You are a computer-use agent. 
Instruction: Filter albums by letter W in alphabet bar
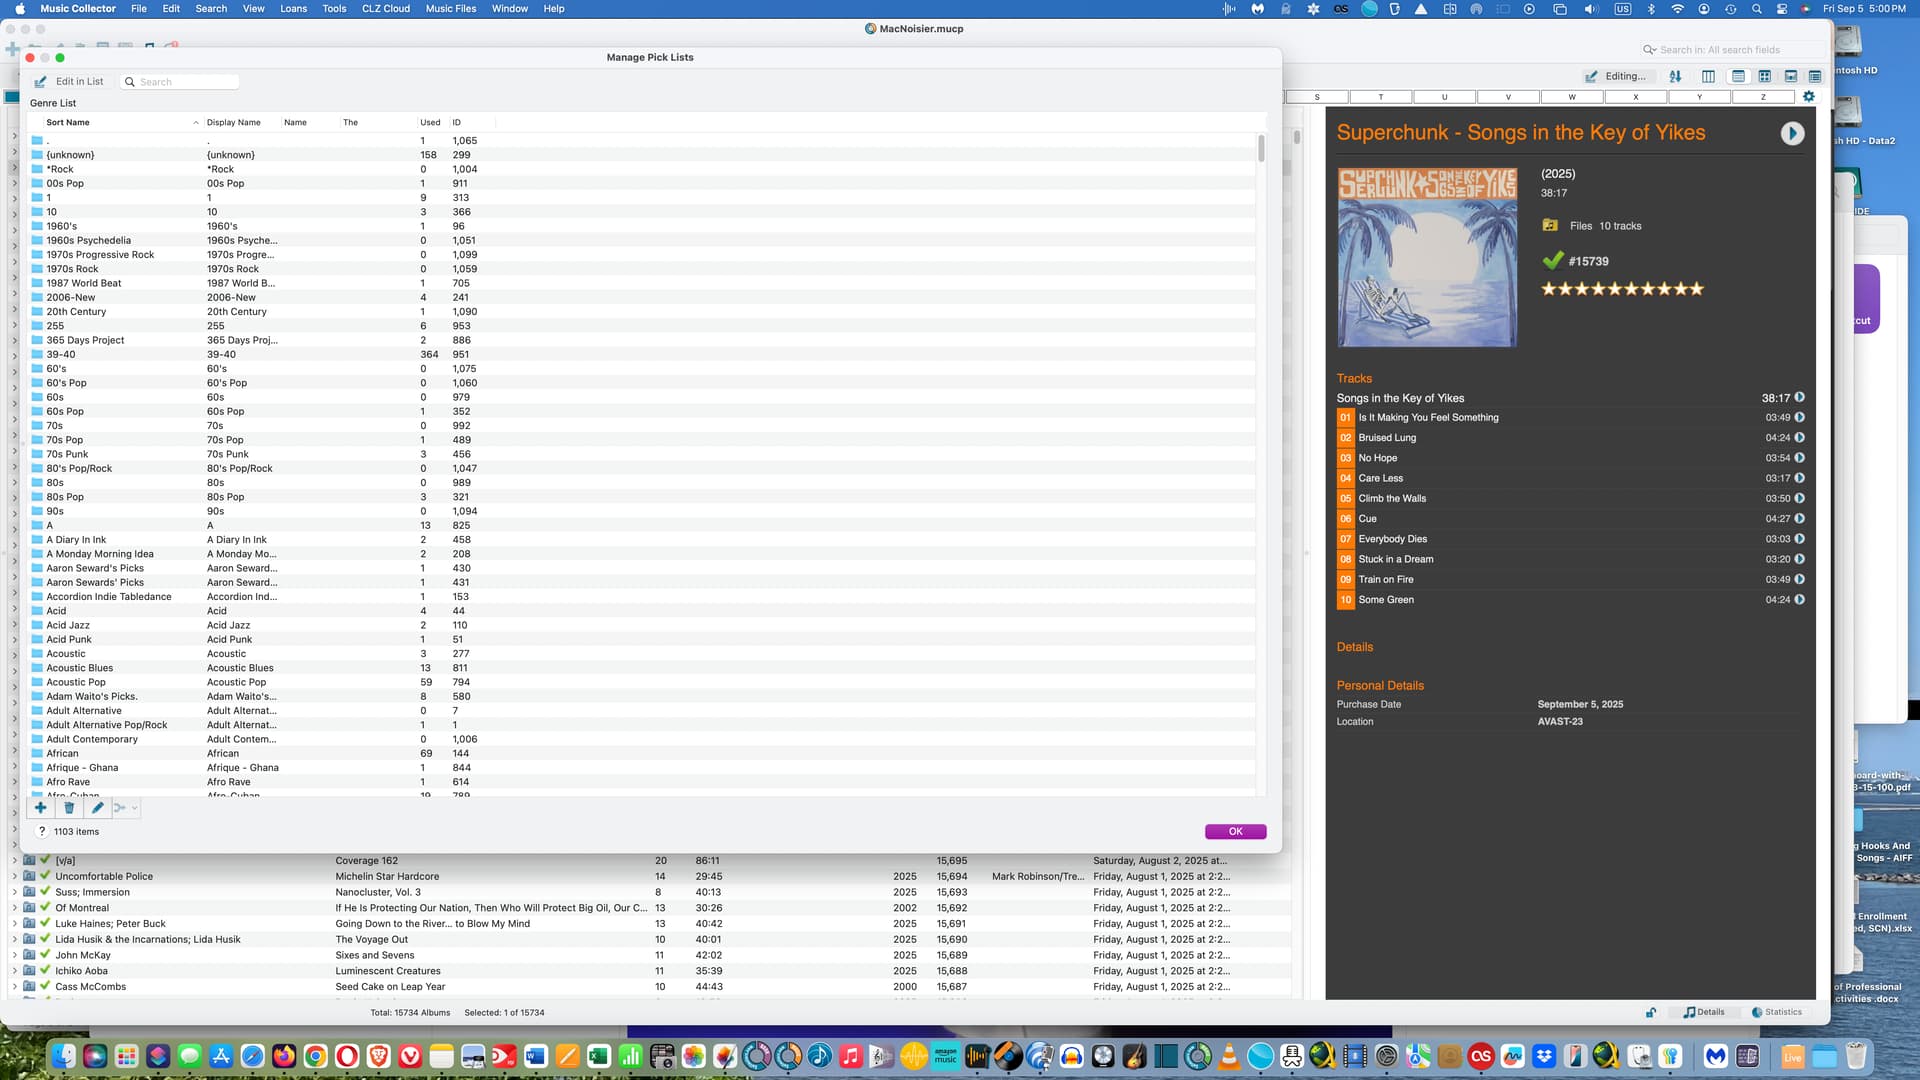(x=1572, y=97)
